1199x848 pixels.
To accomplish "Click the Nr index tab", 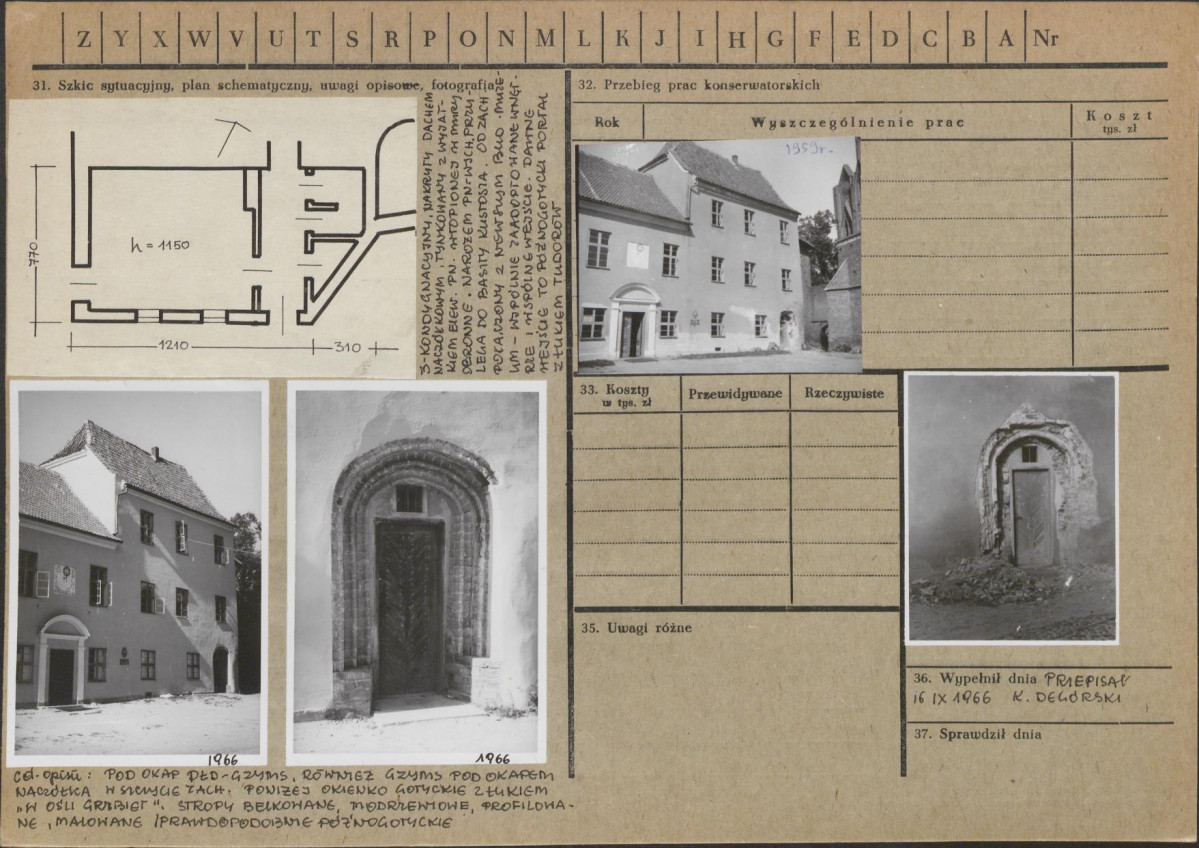I will click(1047, 39).
